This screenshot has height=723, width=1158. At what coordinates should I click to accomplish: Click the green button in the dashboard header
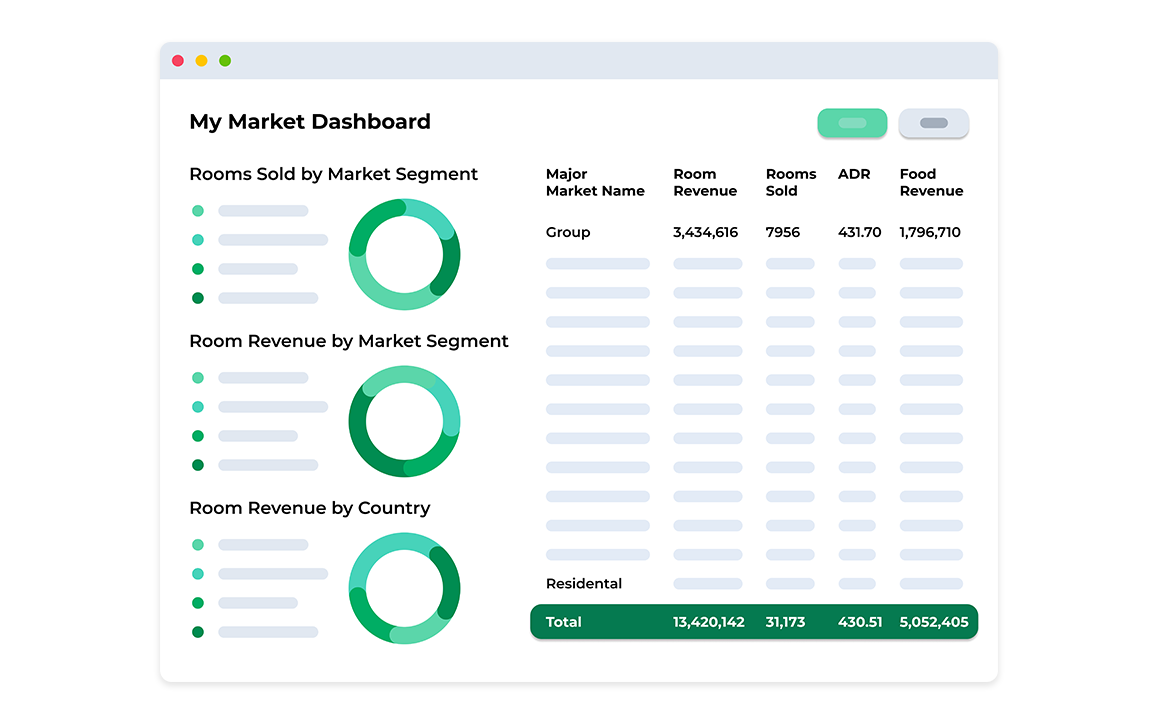coord(852,123)
